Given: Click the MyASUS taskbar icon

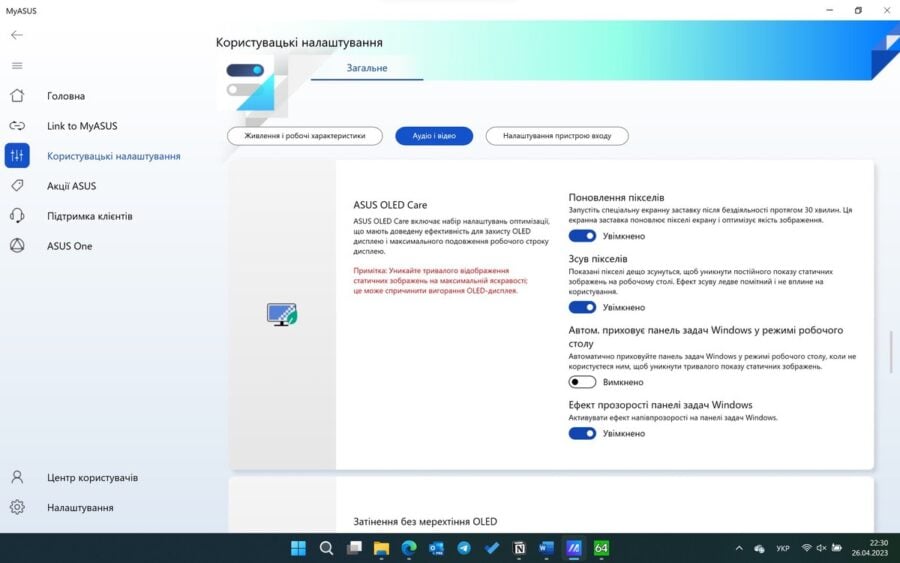Looking at the screenshot, I should click(x=573, y=548).
